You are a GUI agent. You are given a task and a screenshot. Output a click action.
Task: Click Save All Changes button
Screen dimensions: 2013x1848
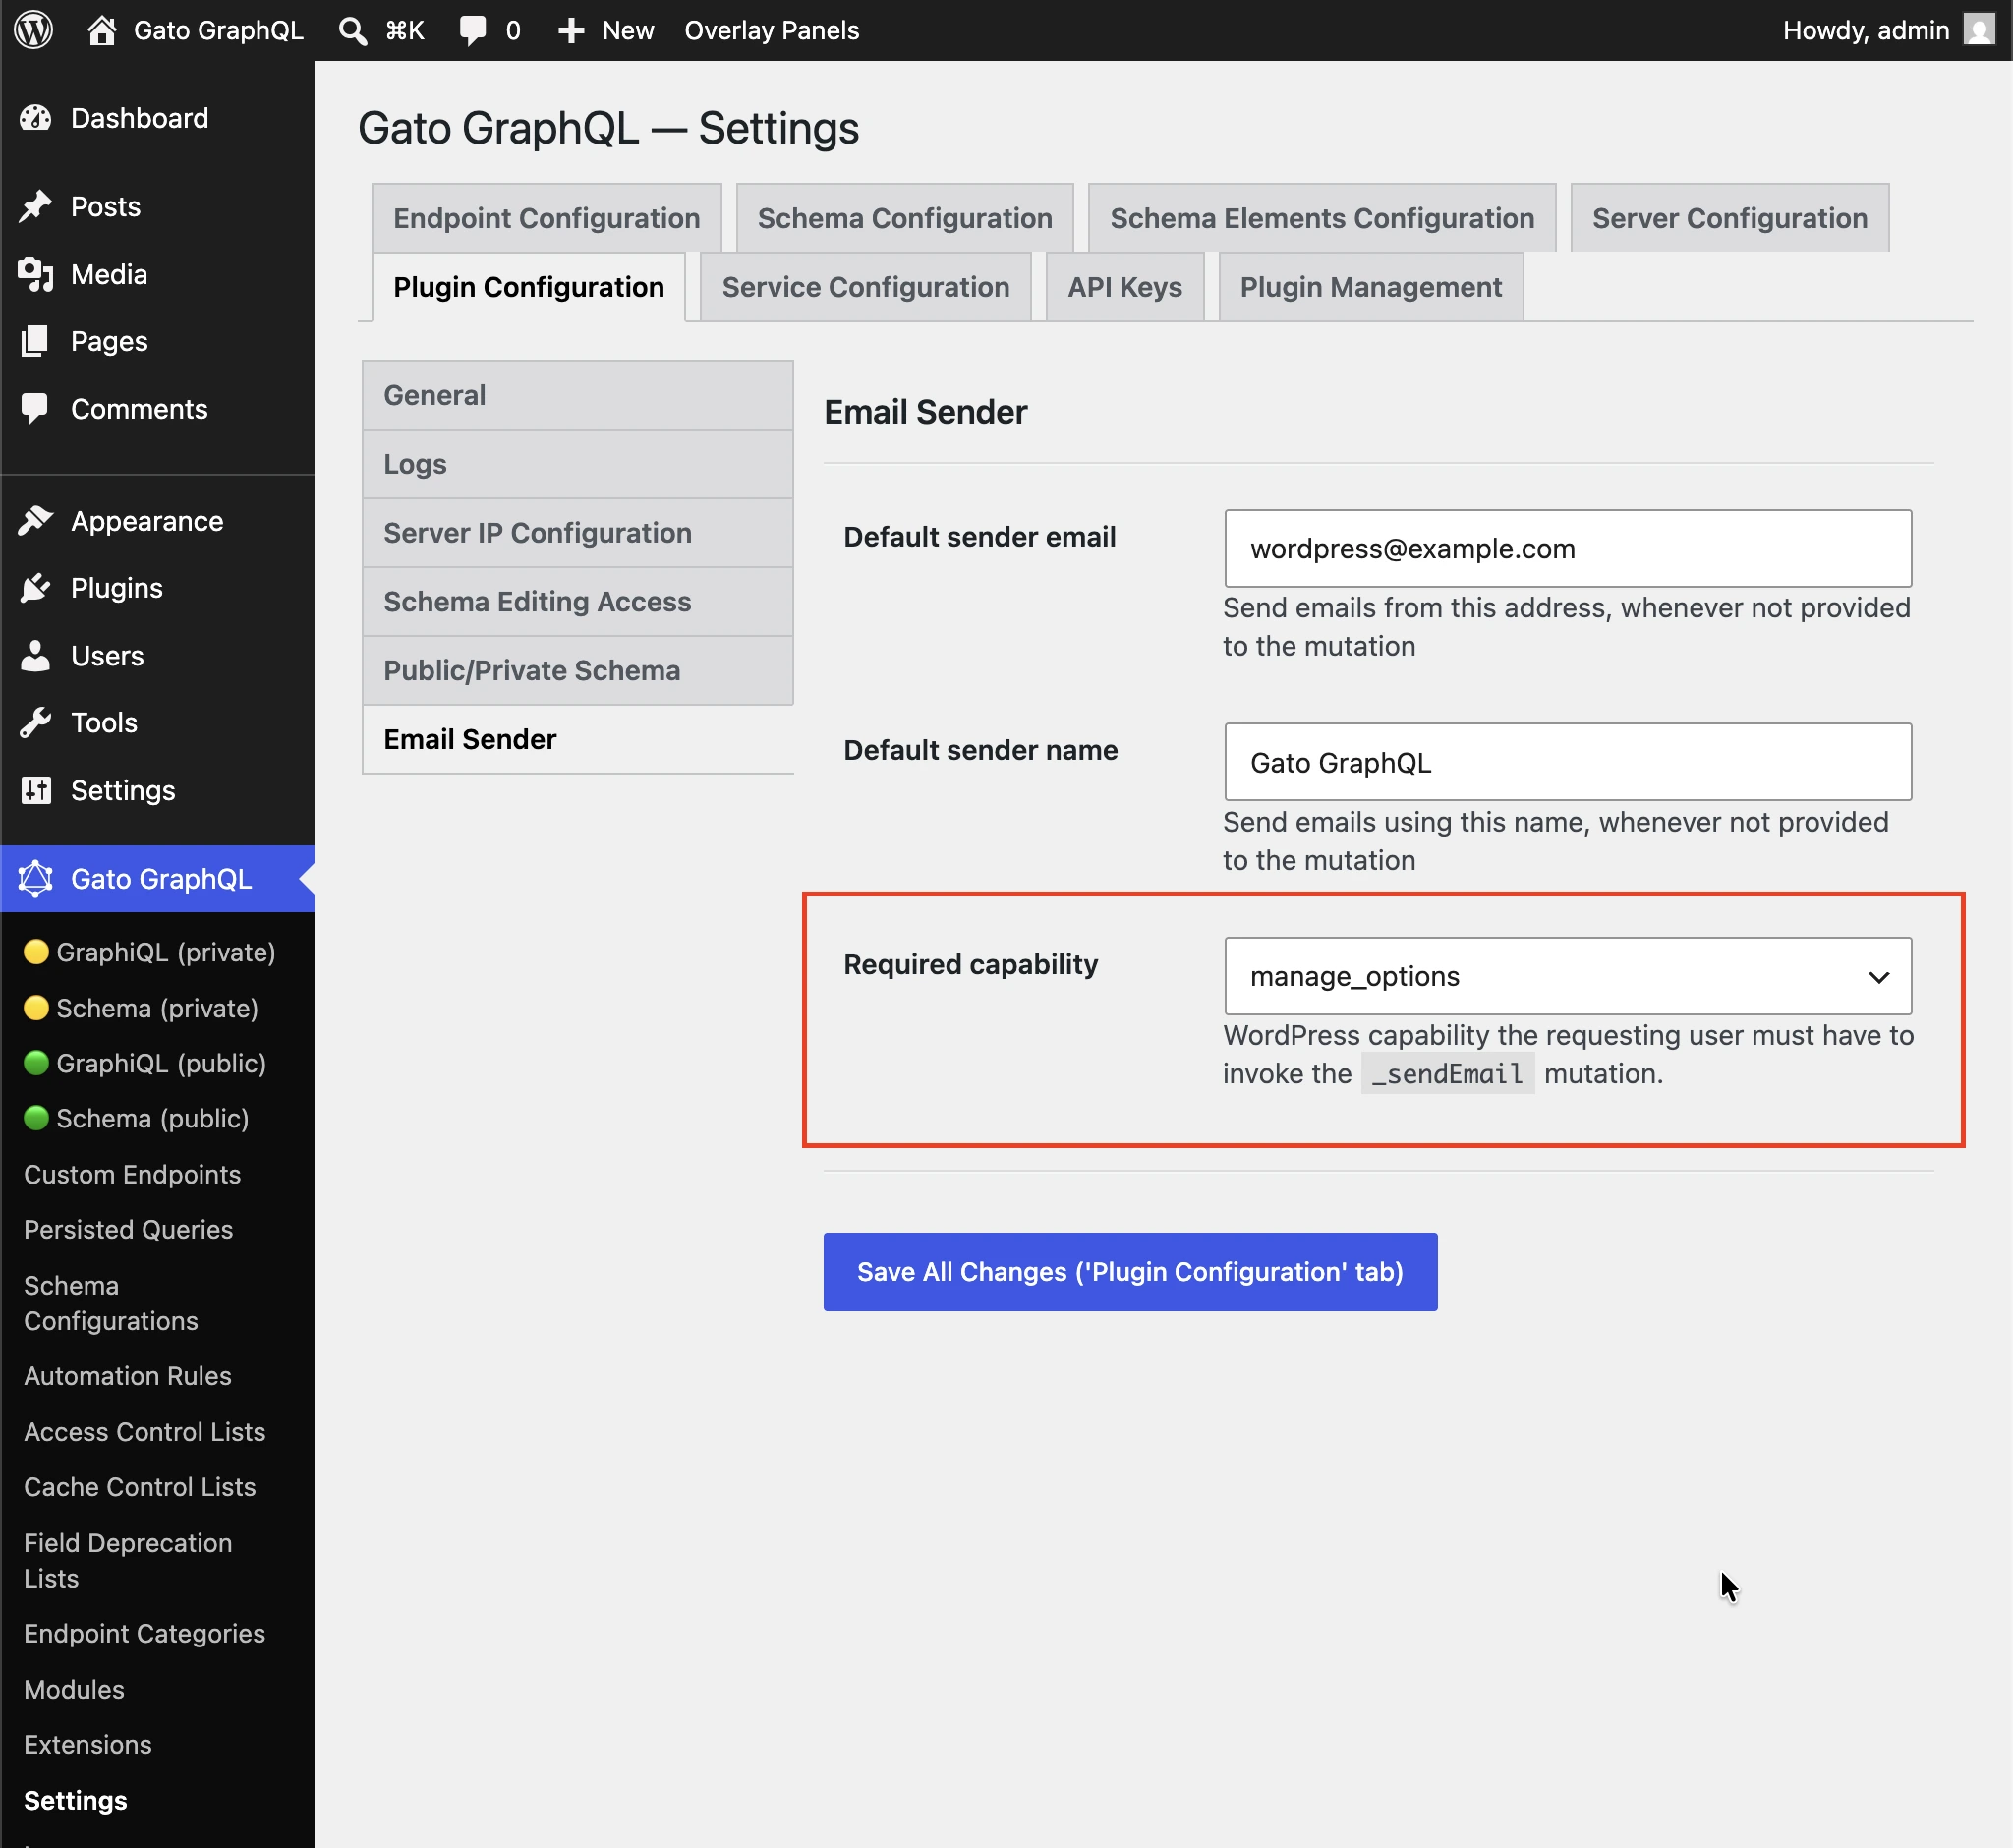1130,1271
